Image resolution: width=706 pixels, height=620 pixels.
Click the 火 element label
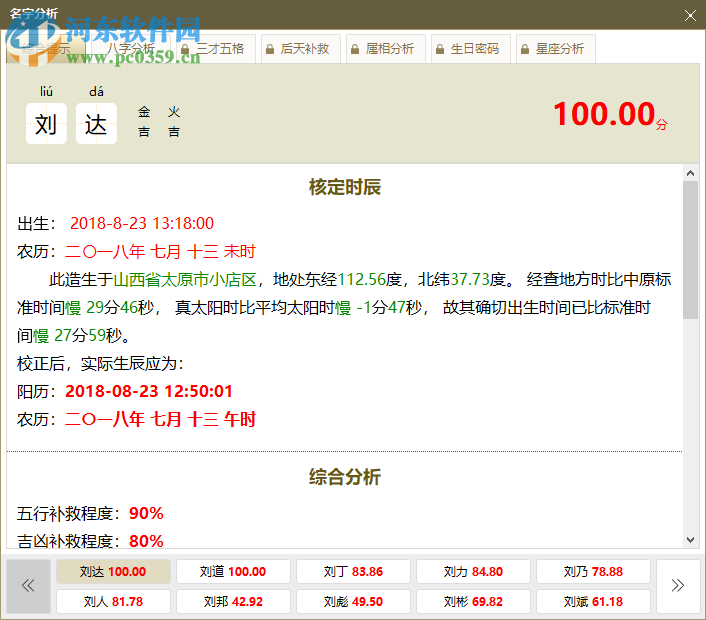point(174,112)
